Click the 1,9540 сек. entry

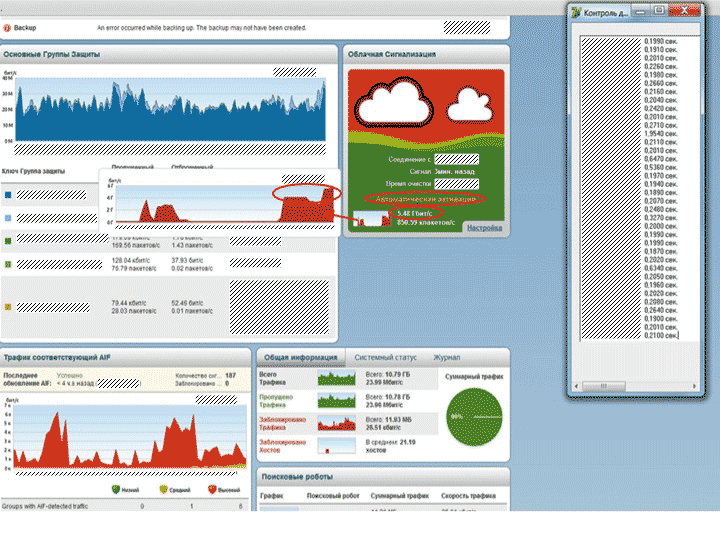point(660,134)
